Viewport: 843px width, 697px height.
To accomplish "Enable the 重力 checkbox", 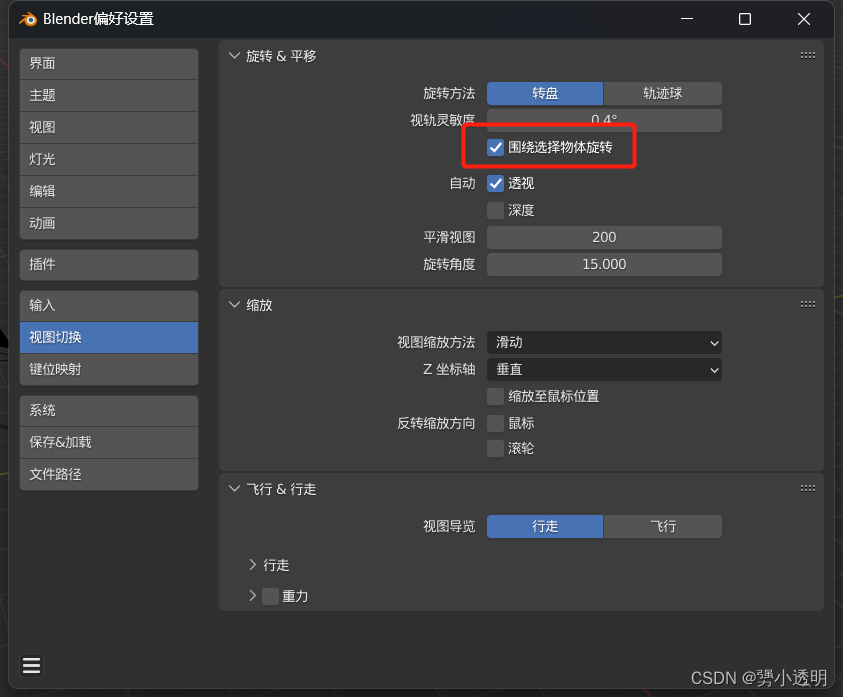I will tap(270, 596).
